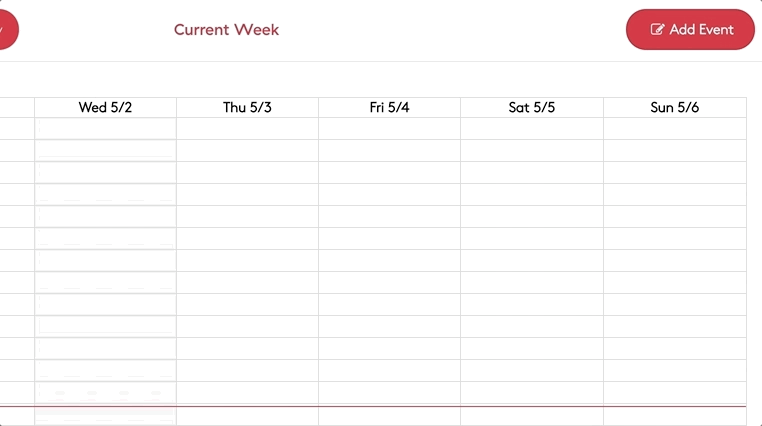Select the Thu 5/3 column header
The height and width of the screenshot is (426, 762).
coord(247,107)
